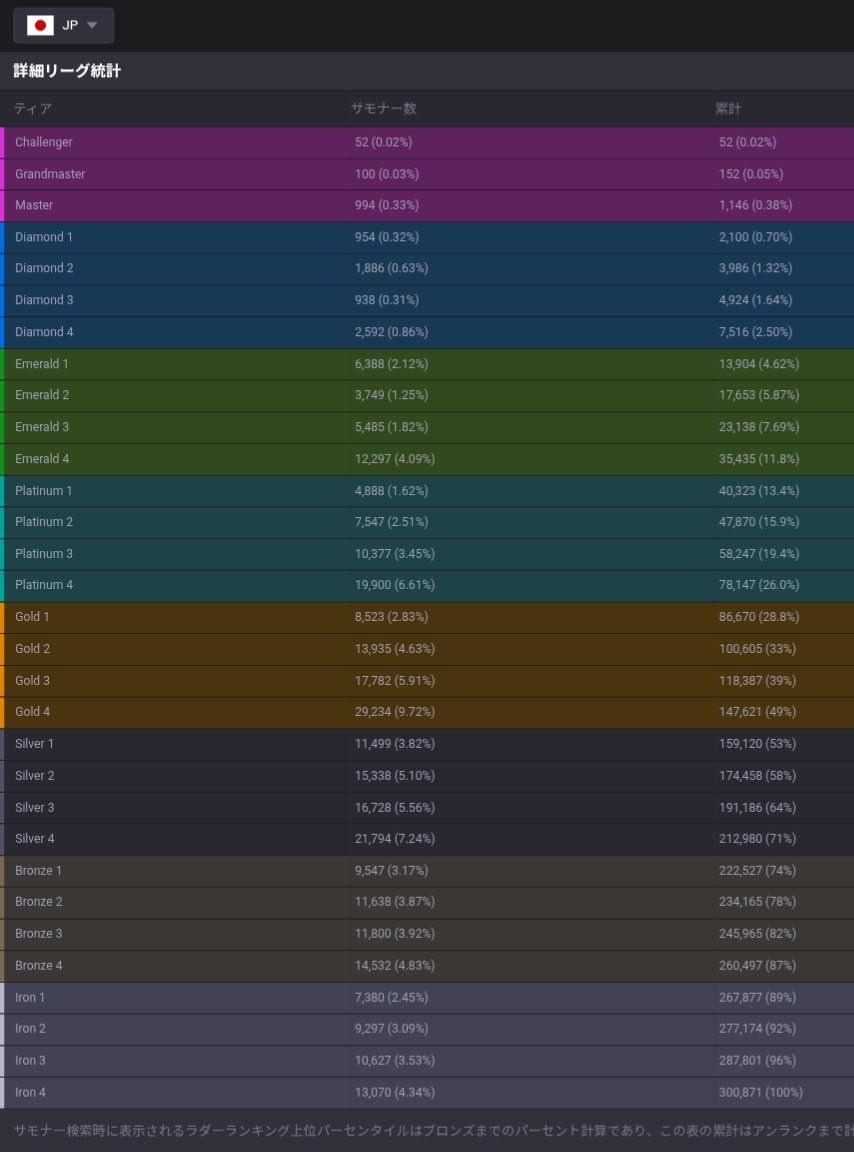Screen dimensions: 854x1152
Task: Click the Platinum 2 tier row
Action: coord(427,522)
